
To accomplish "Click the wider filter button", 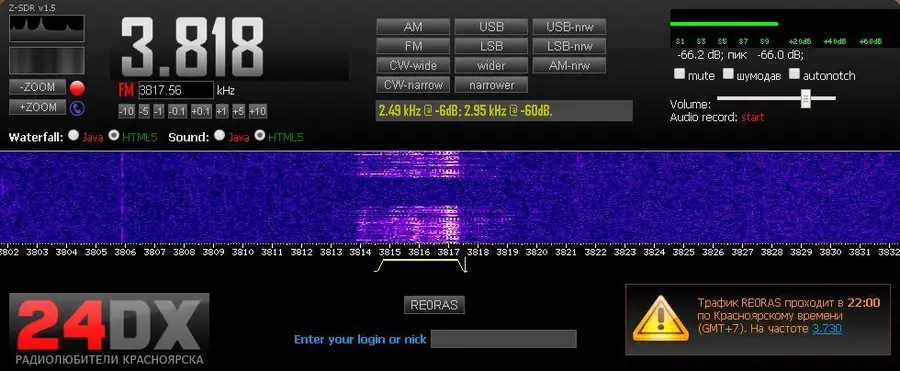I will point(491,65).
